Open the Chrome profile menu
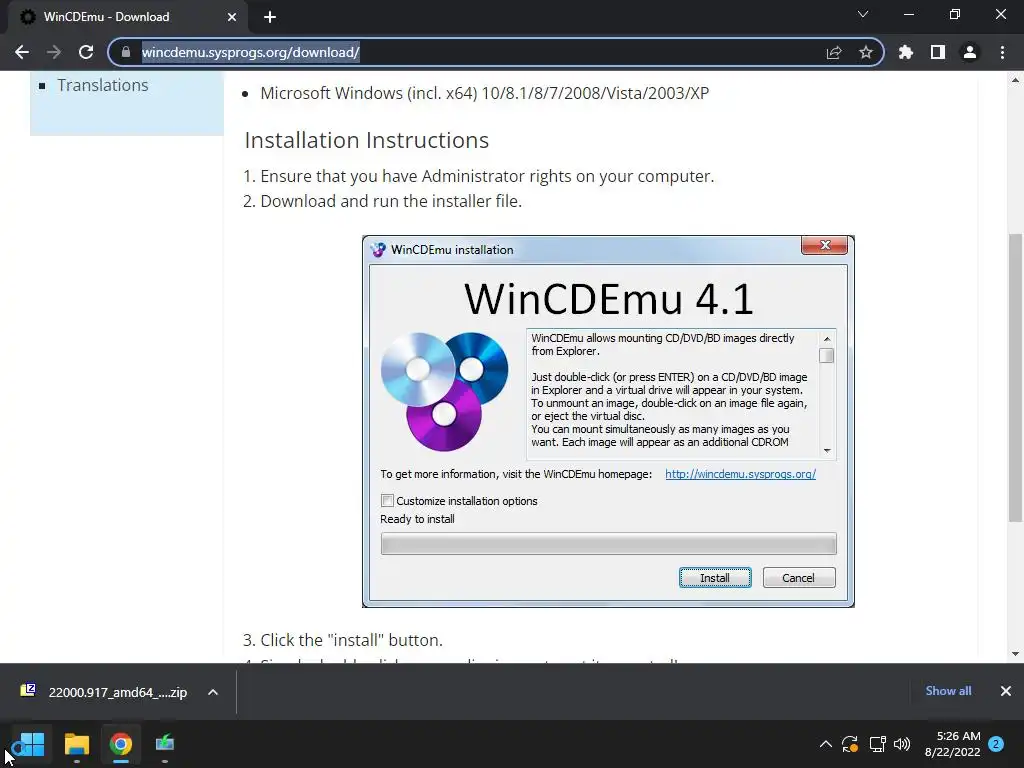Viewport: 1024px width, 768px height. click(x=970, y=52)
